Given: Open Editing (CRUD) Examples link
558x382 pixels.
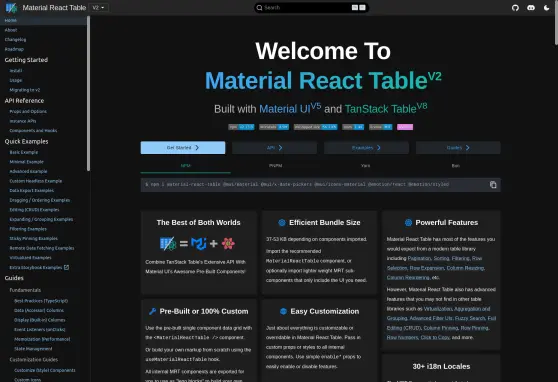Looking at the screenshot, I should click(x=34, y=210).
